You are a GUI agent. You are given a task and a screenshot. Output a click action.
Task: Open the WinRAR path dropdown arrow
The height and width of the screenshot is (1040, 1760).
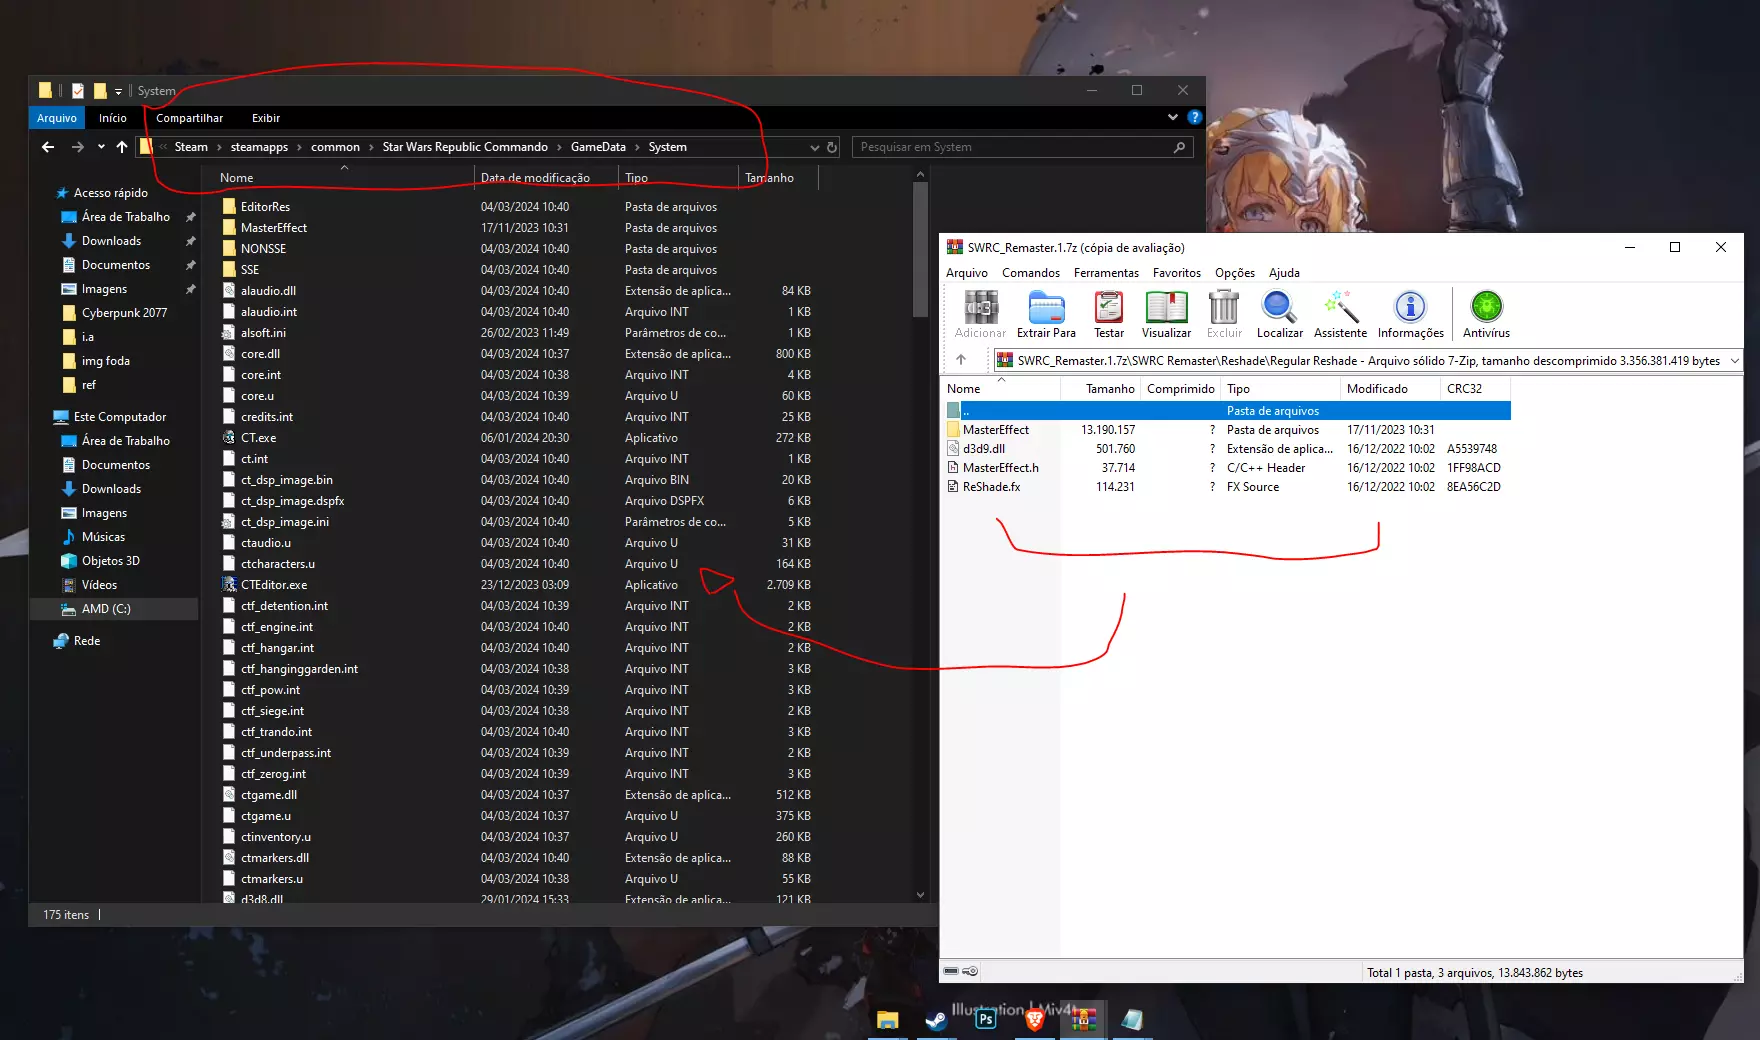pyautogui.click(x=1735, y=360)
